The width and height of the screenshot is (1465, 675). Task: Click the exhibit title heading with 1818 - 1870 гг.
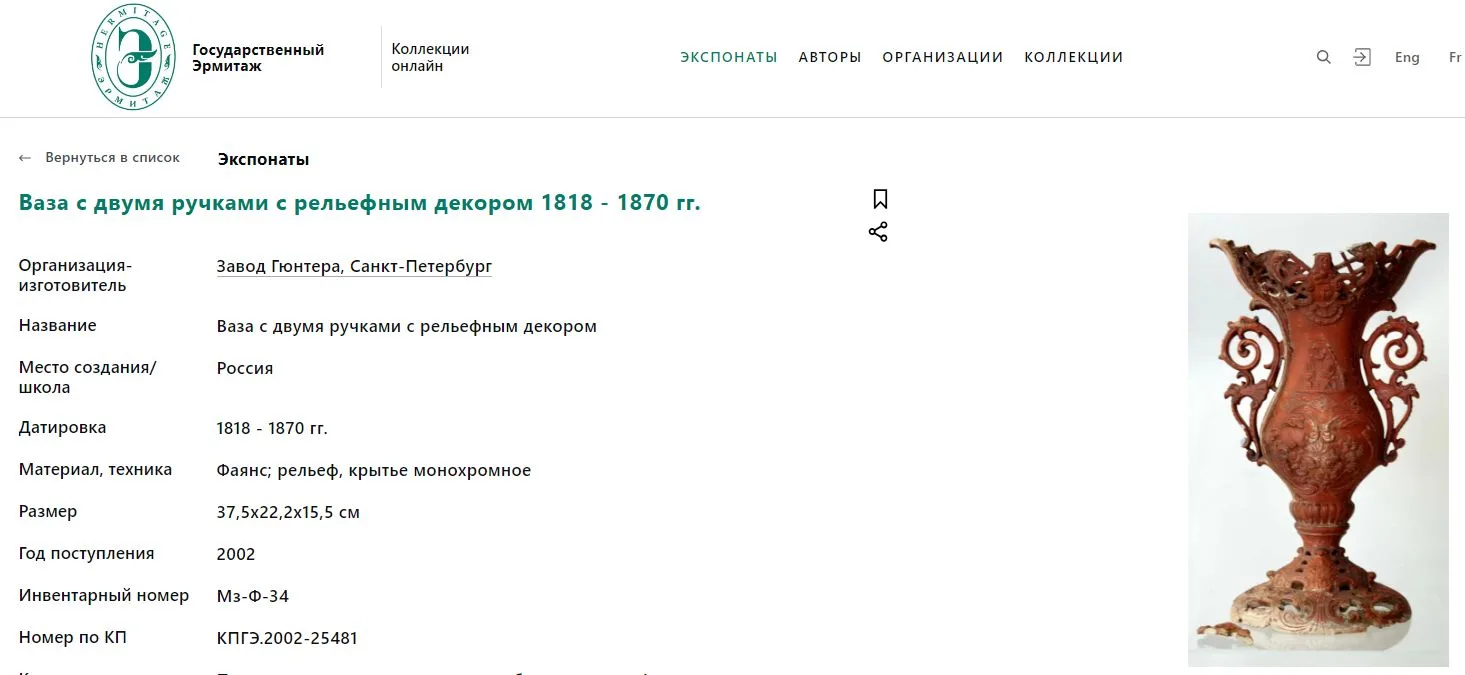[360, 203]
